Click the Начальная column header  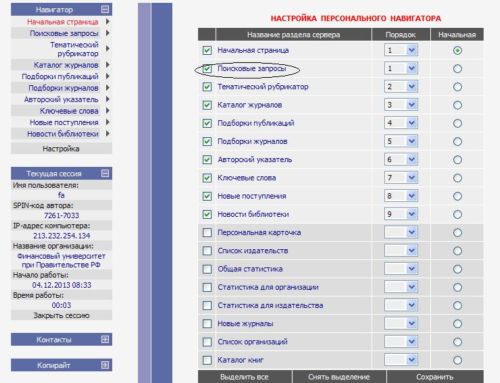point(457,35)
